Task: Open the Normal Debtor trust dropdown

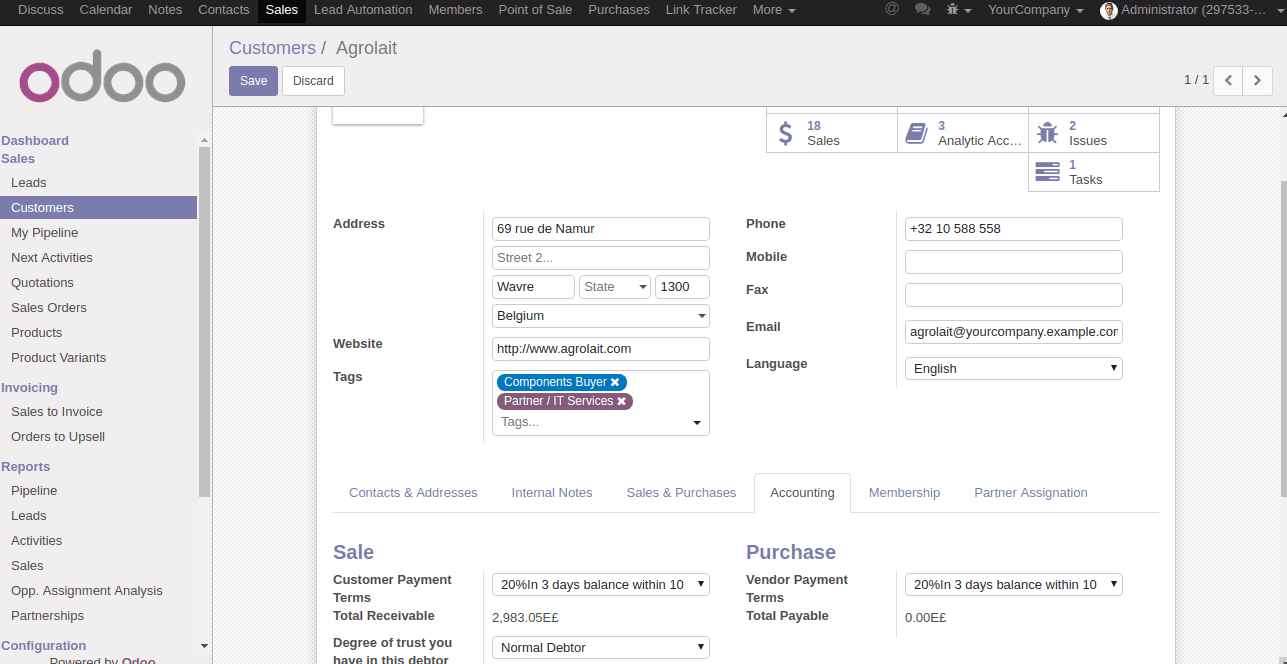Action: click(x=601, y=647)
